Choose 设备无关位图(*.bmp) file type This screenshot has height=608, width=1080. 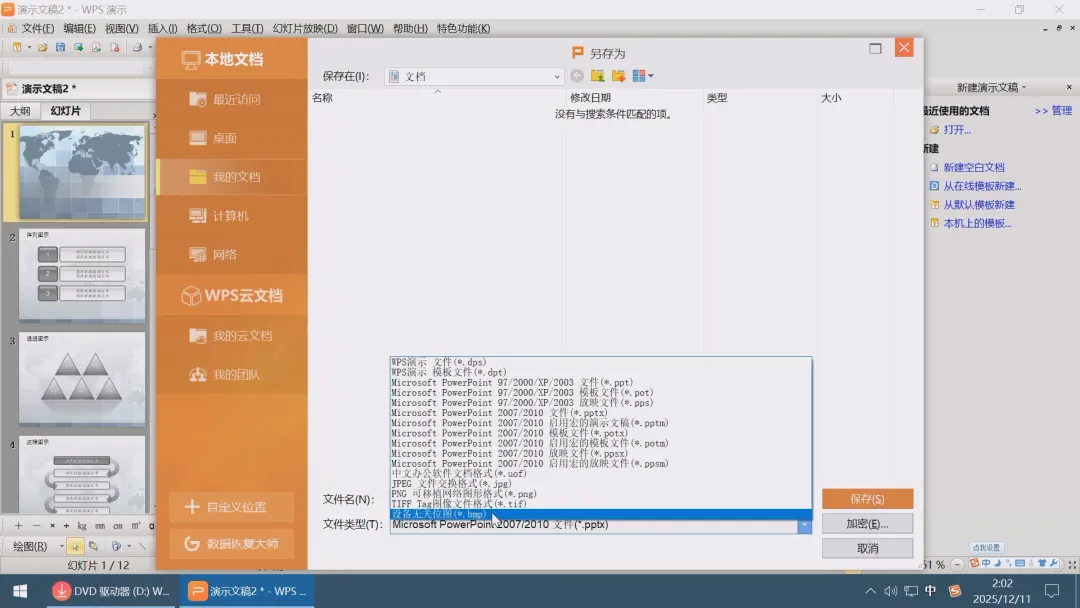(601, 514)
